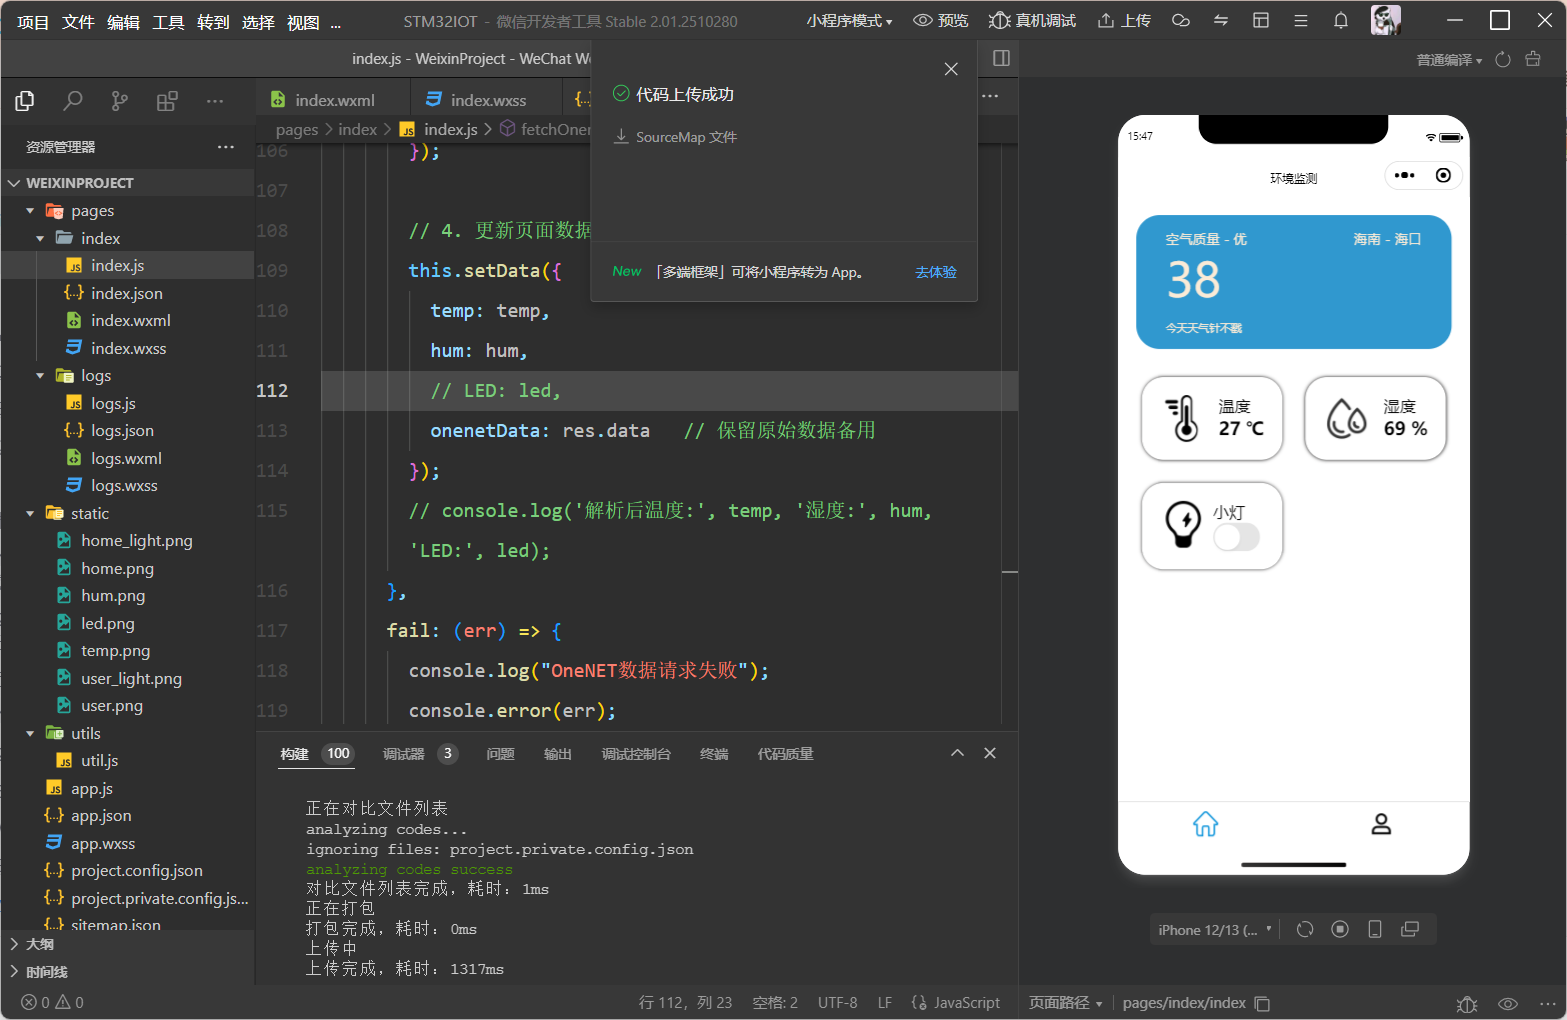
Task: Open the 文件 menu
Action: coord(78,22)
